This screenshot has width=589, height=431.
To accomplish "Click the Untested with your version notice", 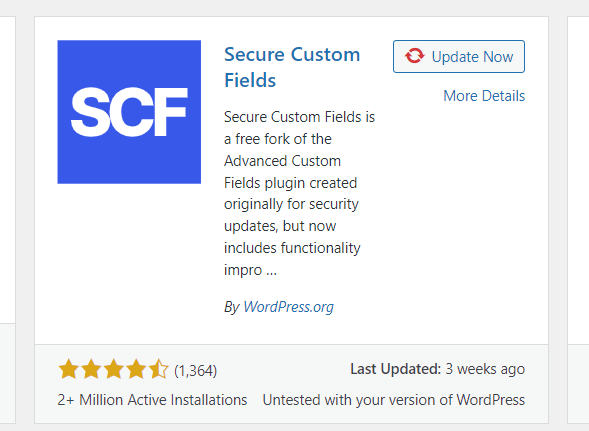I will (x=394, y=400).
